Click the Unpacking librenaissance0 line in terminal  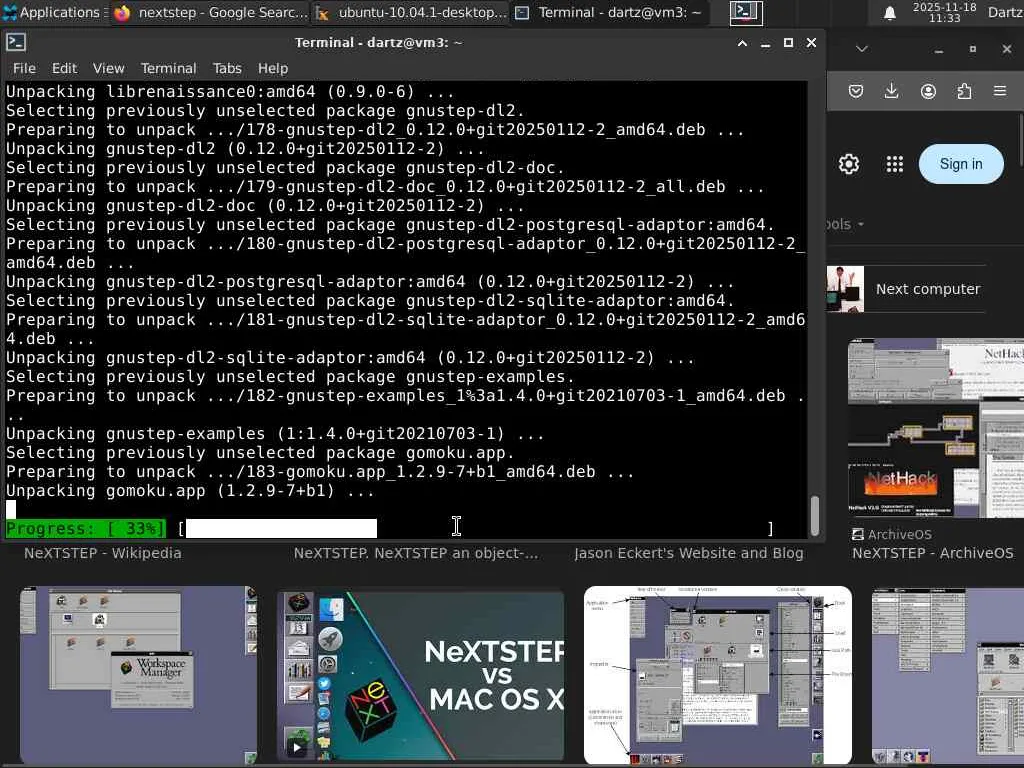tap(230, 91)
